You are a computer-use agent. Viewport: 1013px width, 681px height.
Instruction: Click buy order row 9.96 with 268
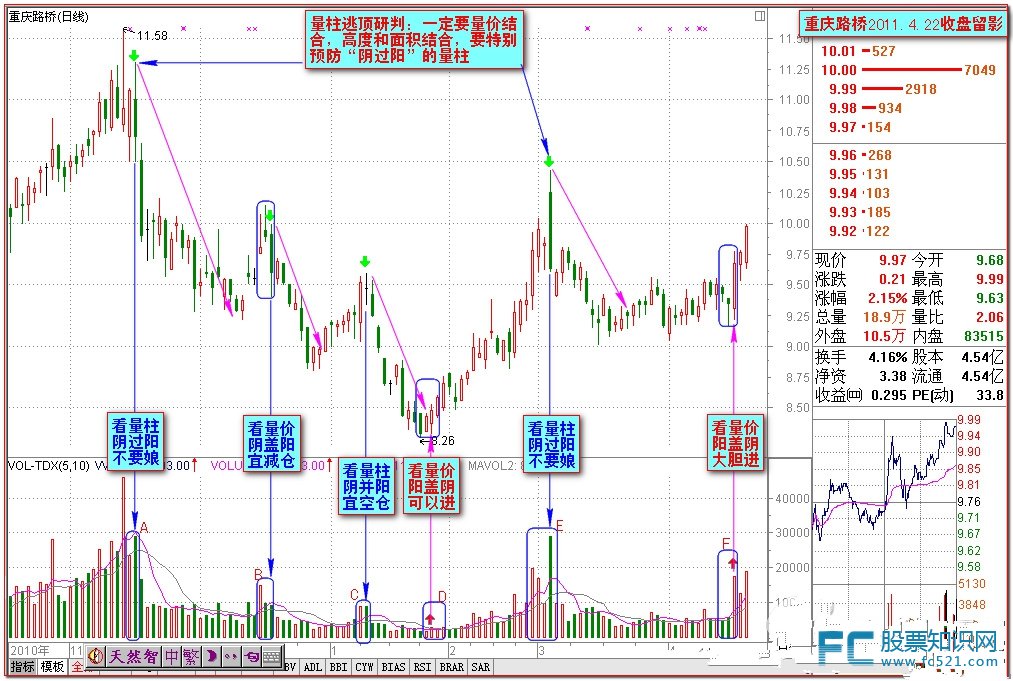(x=860, y=155)
